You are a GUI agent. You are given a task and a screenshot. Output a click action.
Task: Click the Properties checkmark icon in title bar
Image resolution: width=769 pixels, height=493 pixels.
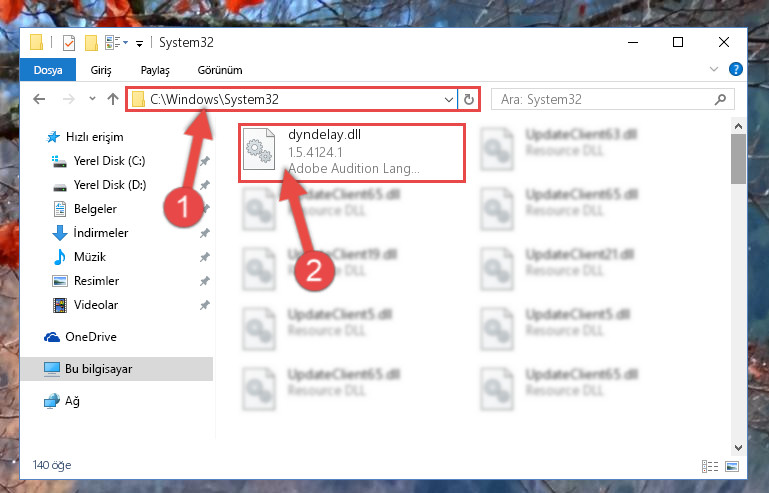[x=69, y=43]
